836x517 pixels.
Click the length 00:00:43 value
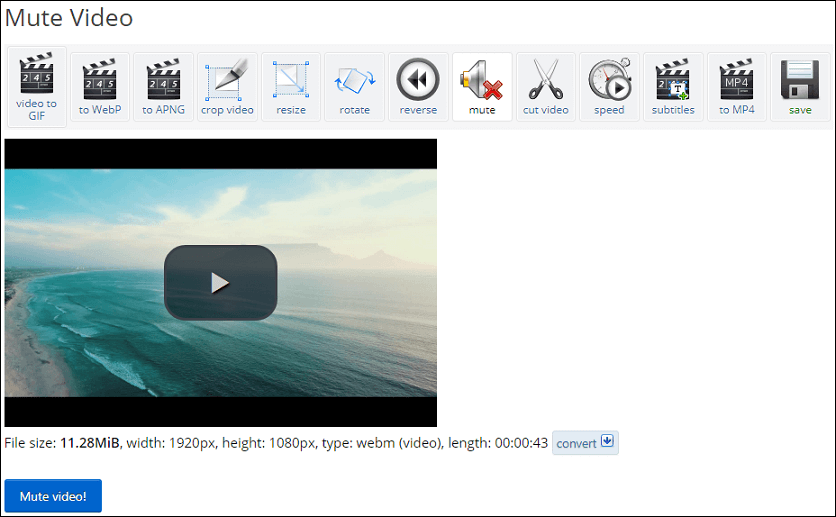coord(521,443)
